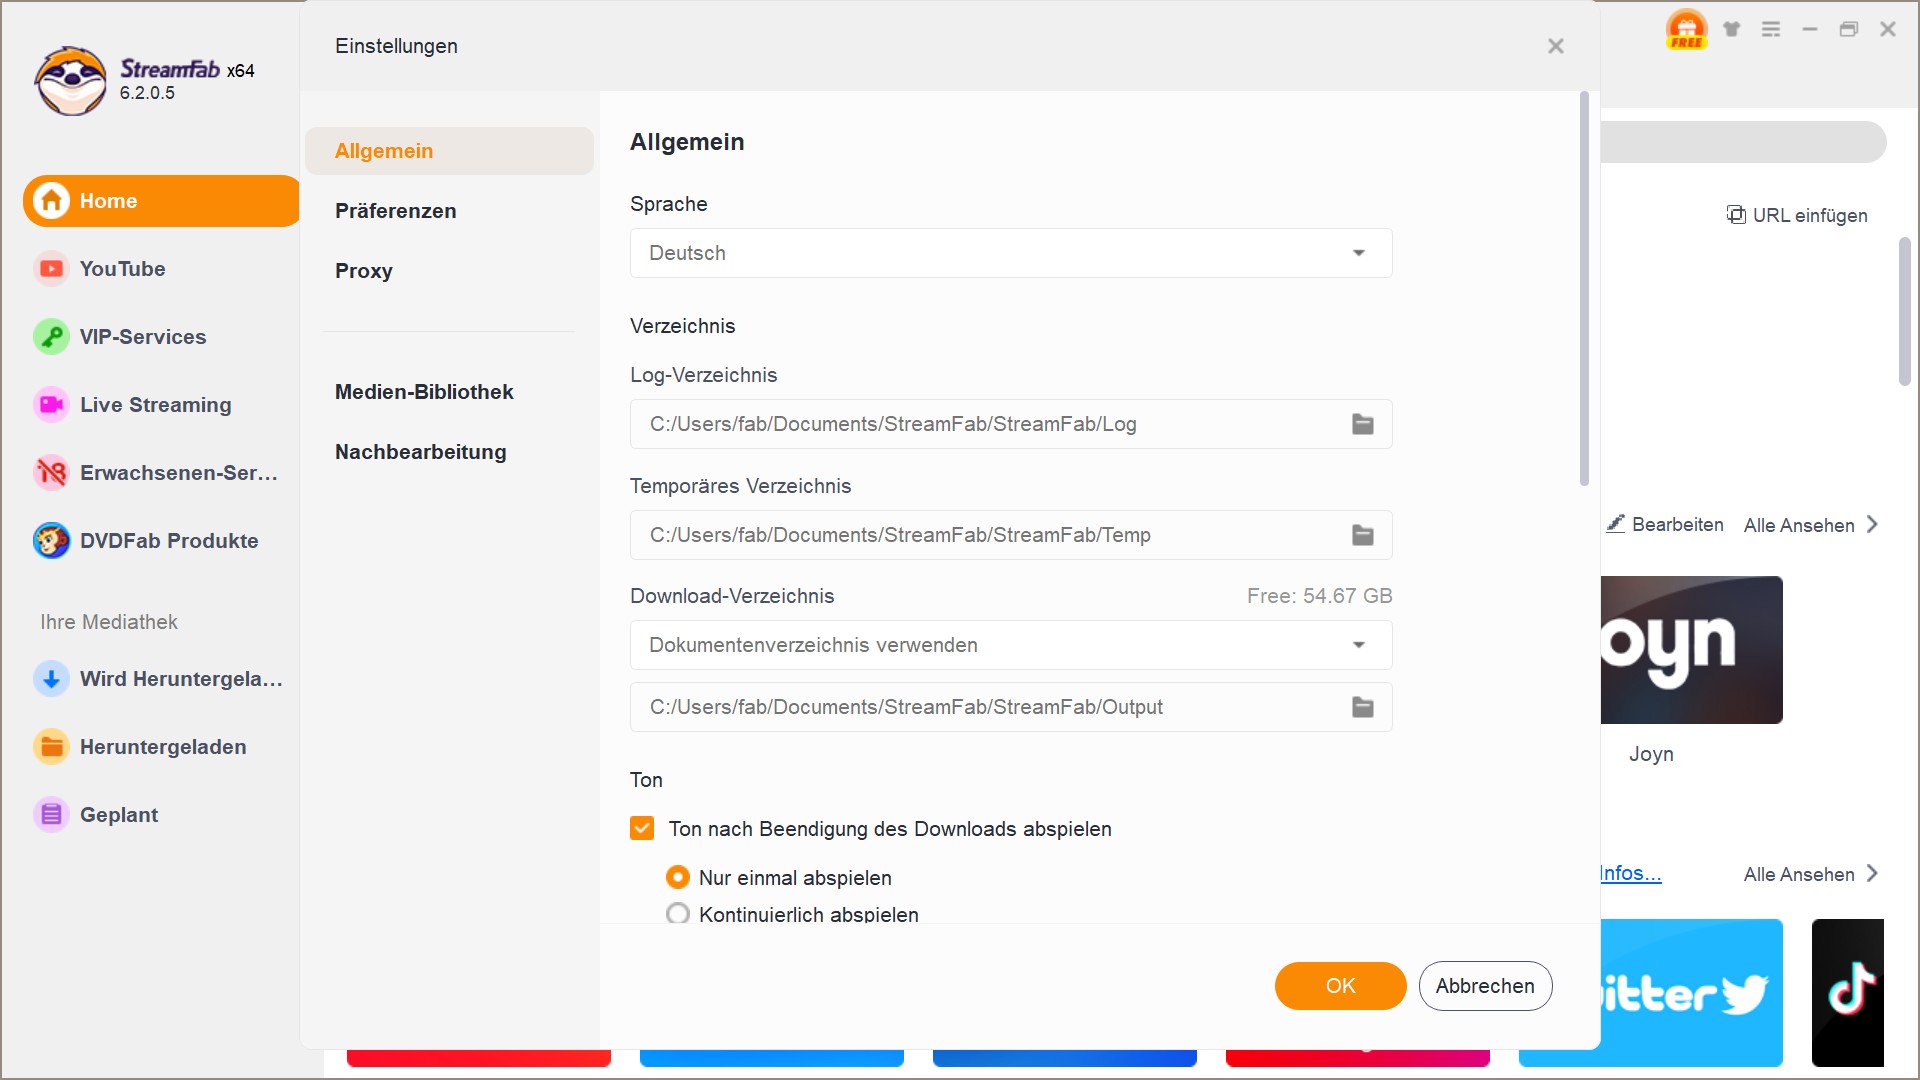1920x1080 pixels.
Task: Select Nur einmal abspielen radio button
Action: click(x=680, y=877)
